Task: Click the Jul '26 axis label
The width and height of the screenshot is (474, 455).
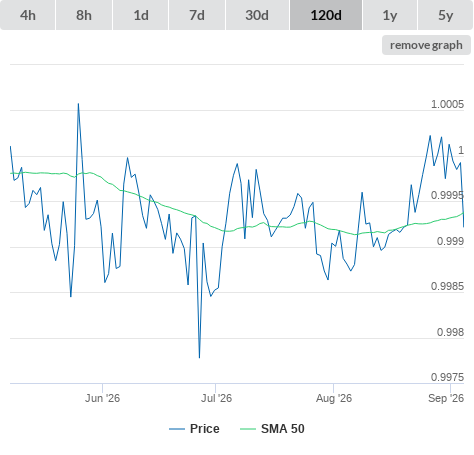Action: tap(216, 398)
